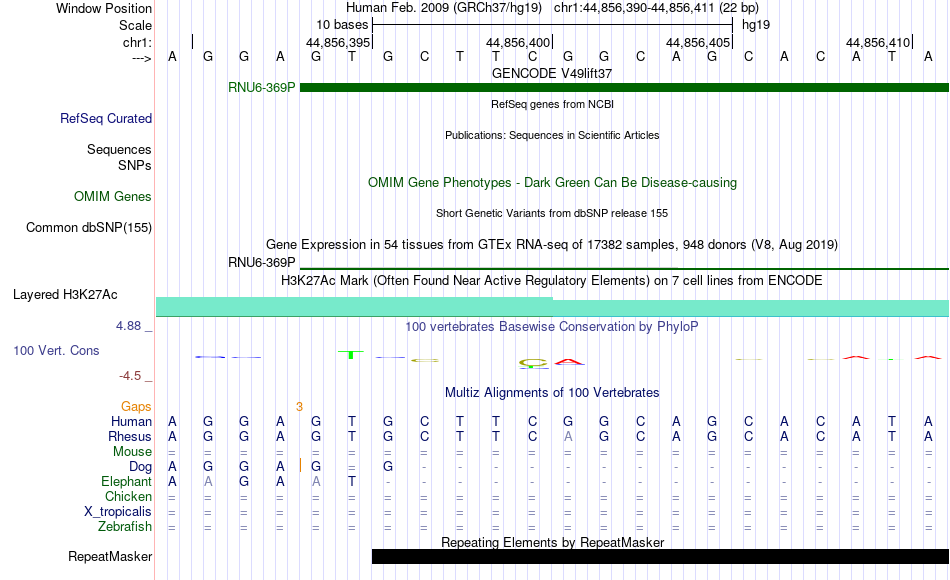Click the Scale label on the left
This screenshot has height=580, width=950.
[x=136, y=25]
